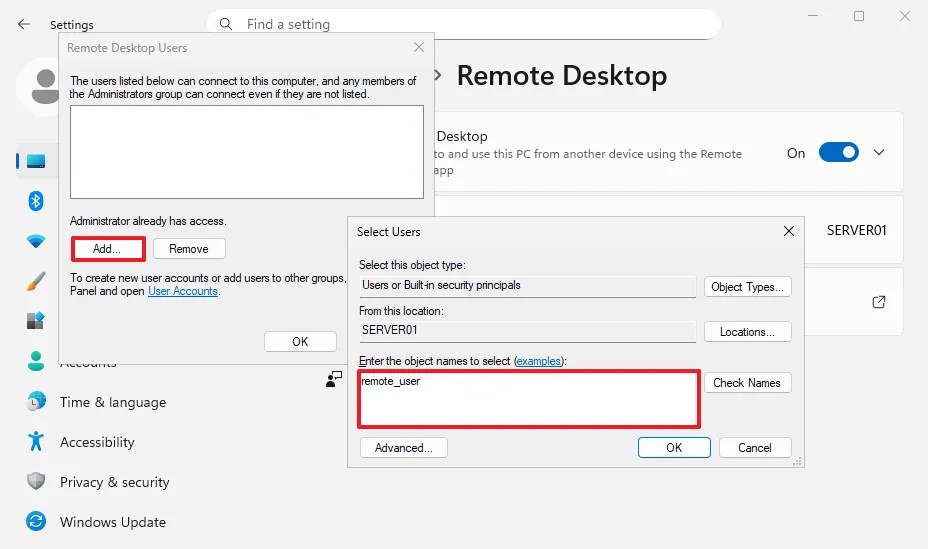Click the SERVER01 PC name text
The height and width of the screenshot is (549, 928).
[x=856, y=230]
